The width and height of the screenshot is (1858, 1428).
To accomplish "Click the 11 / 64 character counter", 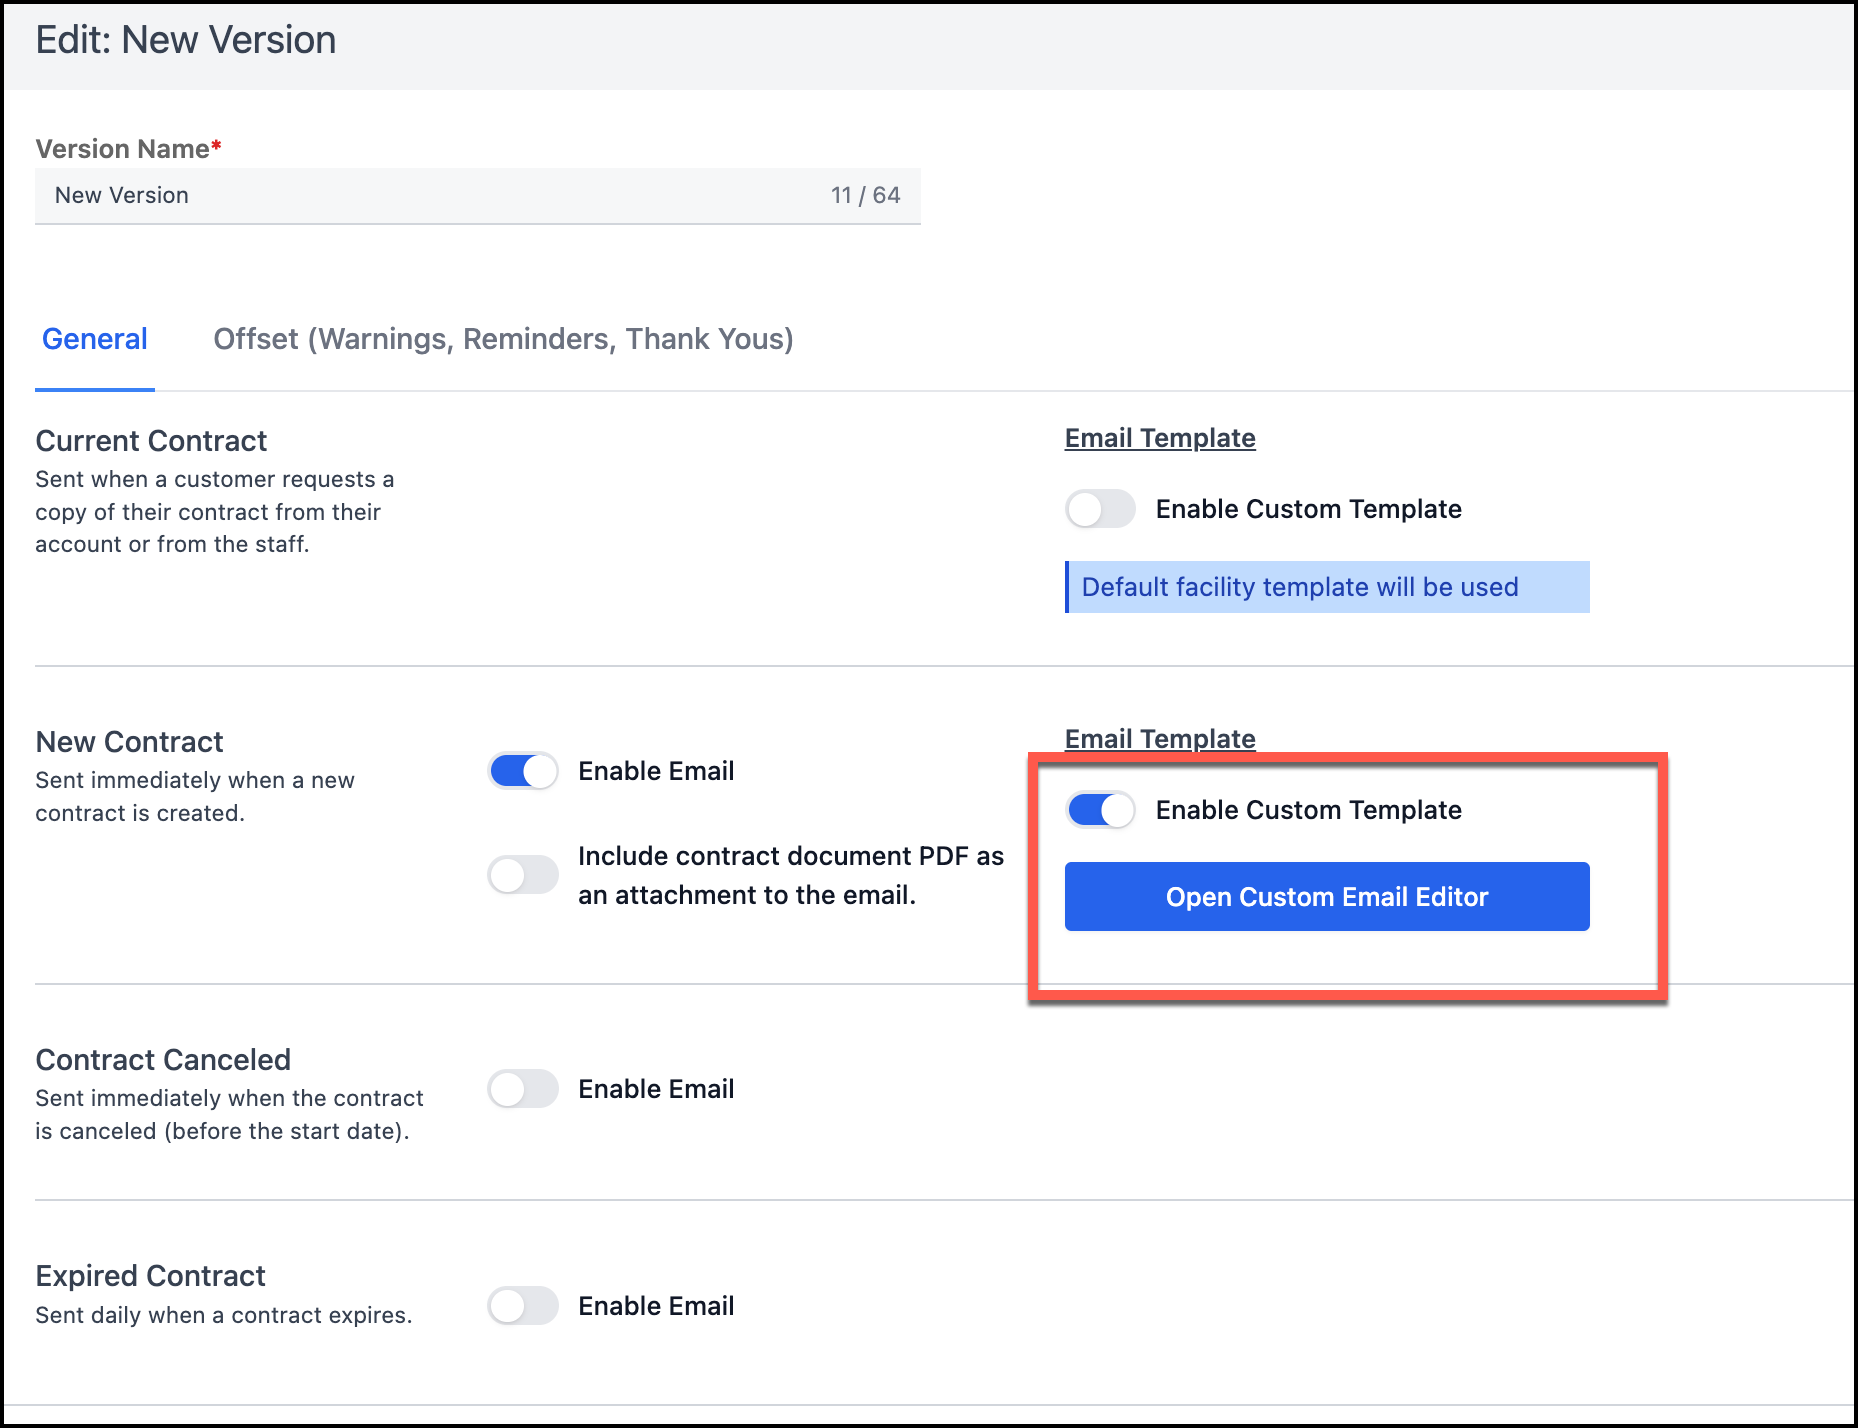I will tap(865, 195).
